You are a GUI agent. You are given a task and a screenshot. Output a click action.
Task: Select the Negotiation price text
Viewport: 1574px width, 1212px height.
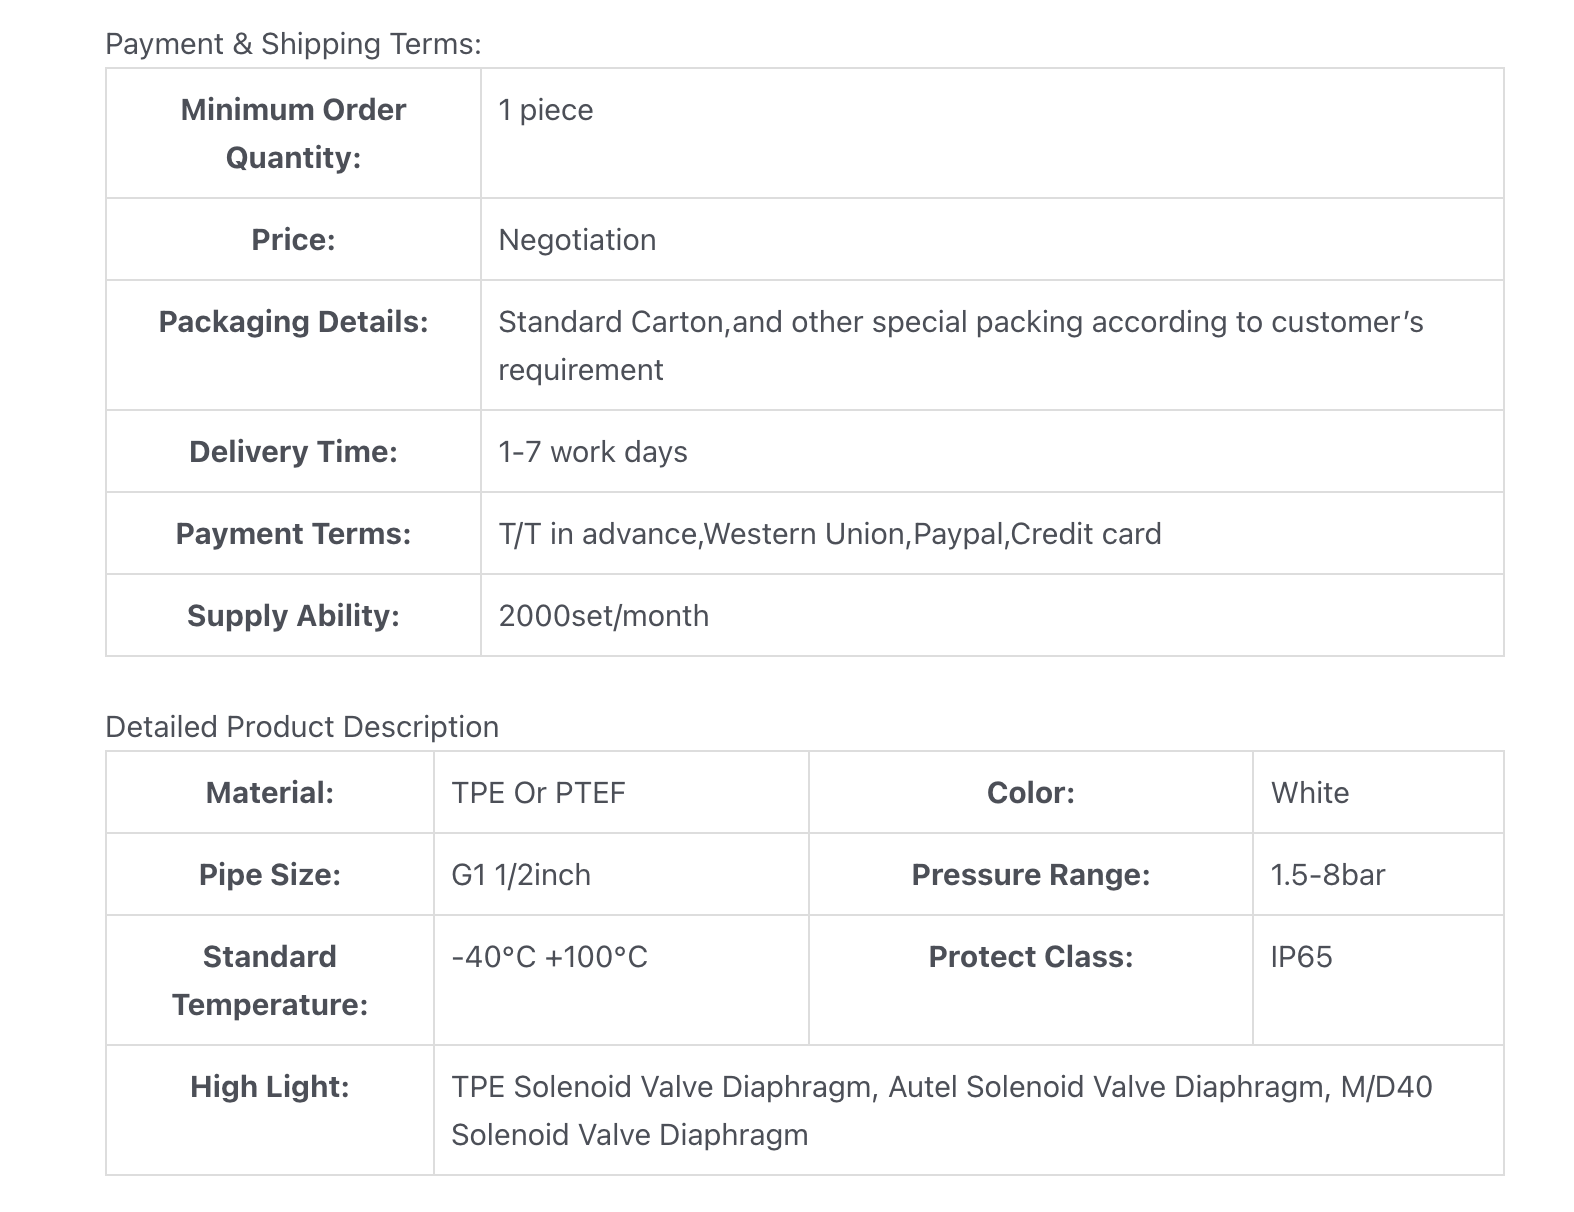(577, 240)
